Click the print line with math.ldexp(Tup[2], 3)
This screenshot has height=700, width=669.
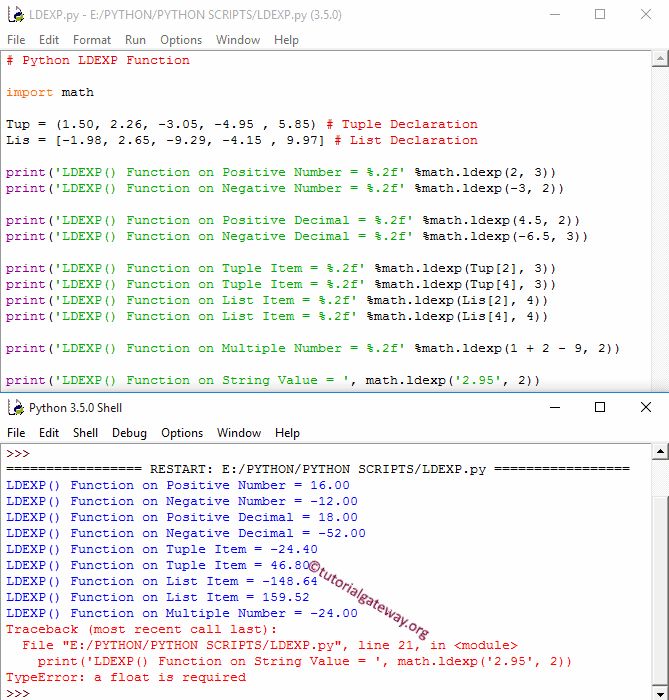pos(281,268)
